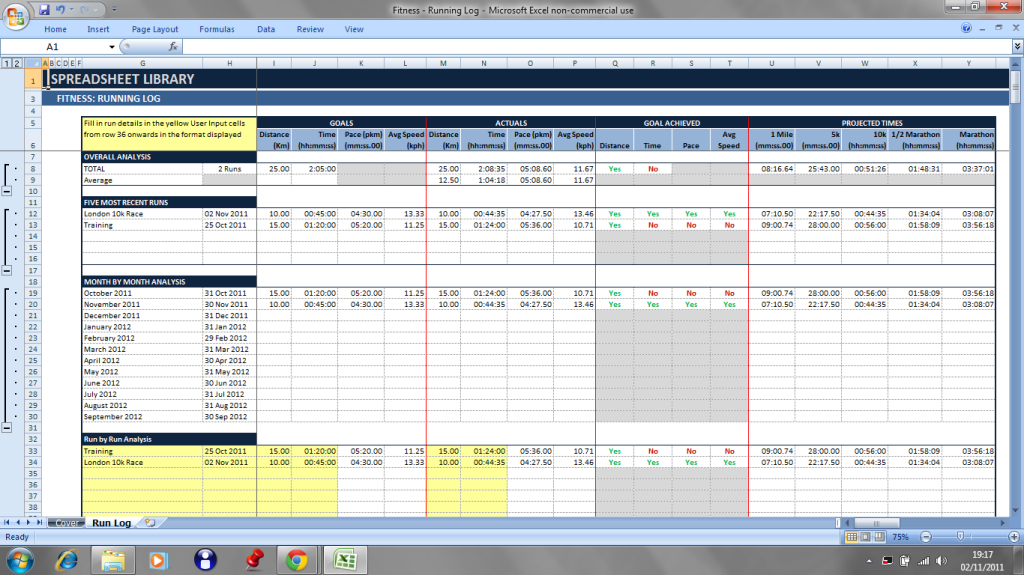Switch to Page Layout view in status bar

click(865, 537)
